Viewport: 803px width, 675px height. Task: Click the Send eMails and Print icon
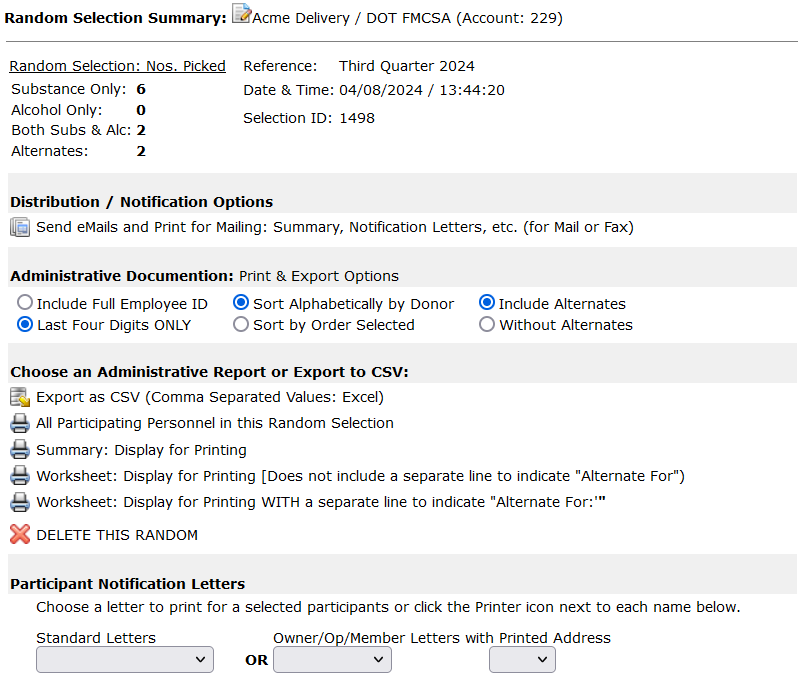click(20, 227)
